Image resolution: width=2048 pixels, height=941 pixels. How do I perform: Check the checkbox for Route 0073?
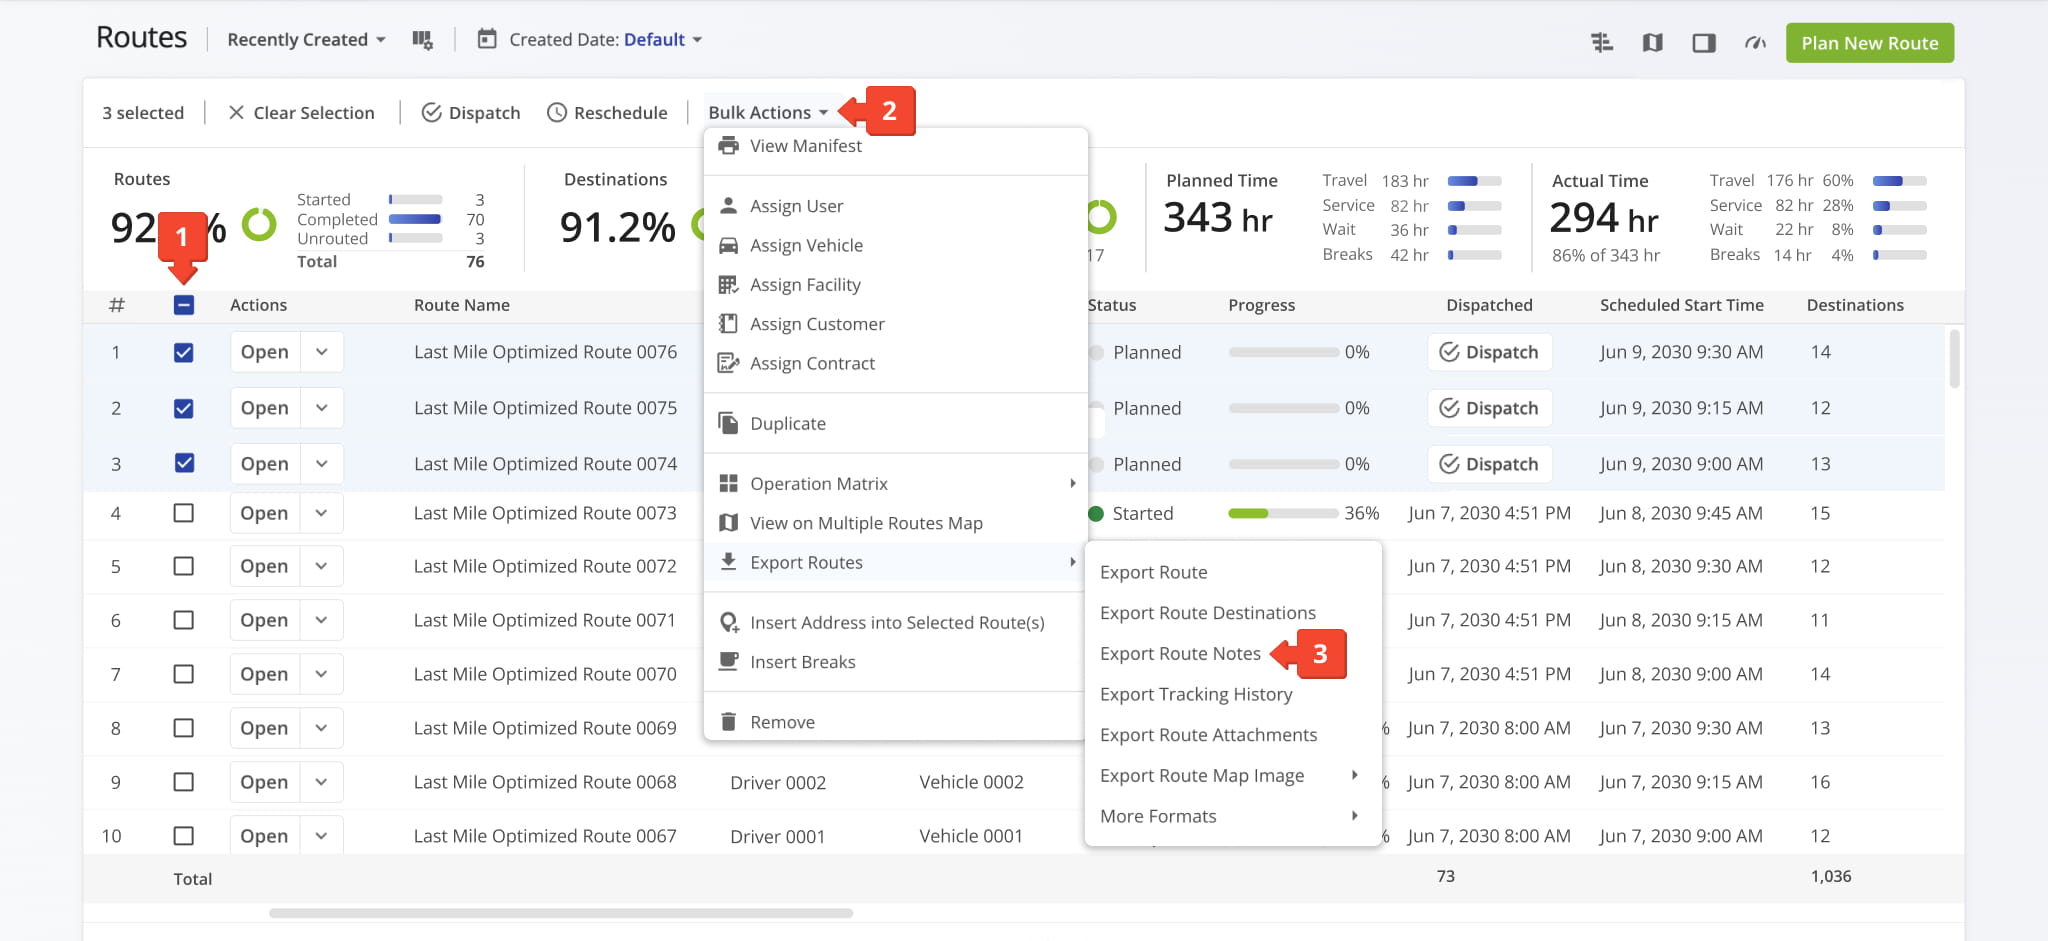184,513
